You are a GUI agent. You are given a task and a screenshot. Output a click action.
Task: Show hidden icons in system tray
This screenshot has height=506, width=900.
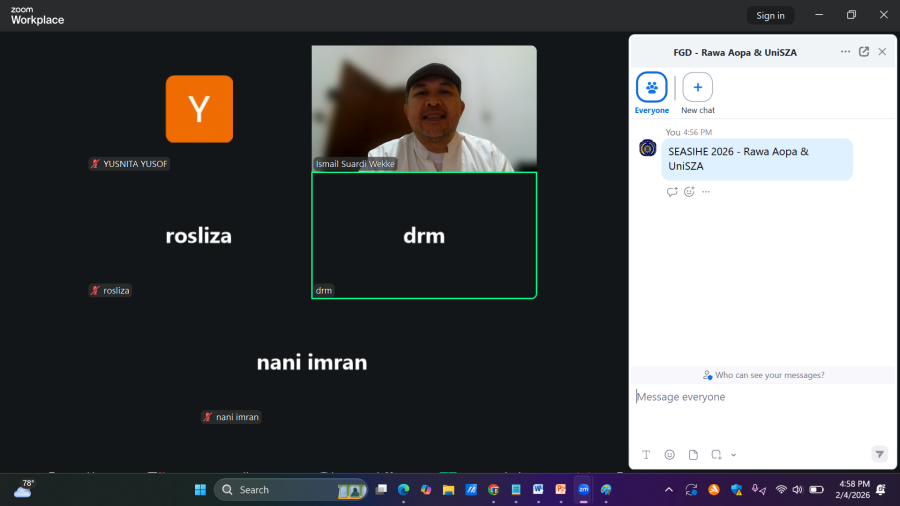tap(668, 490)
